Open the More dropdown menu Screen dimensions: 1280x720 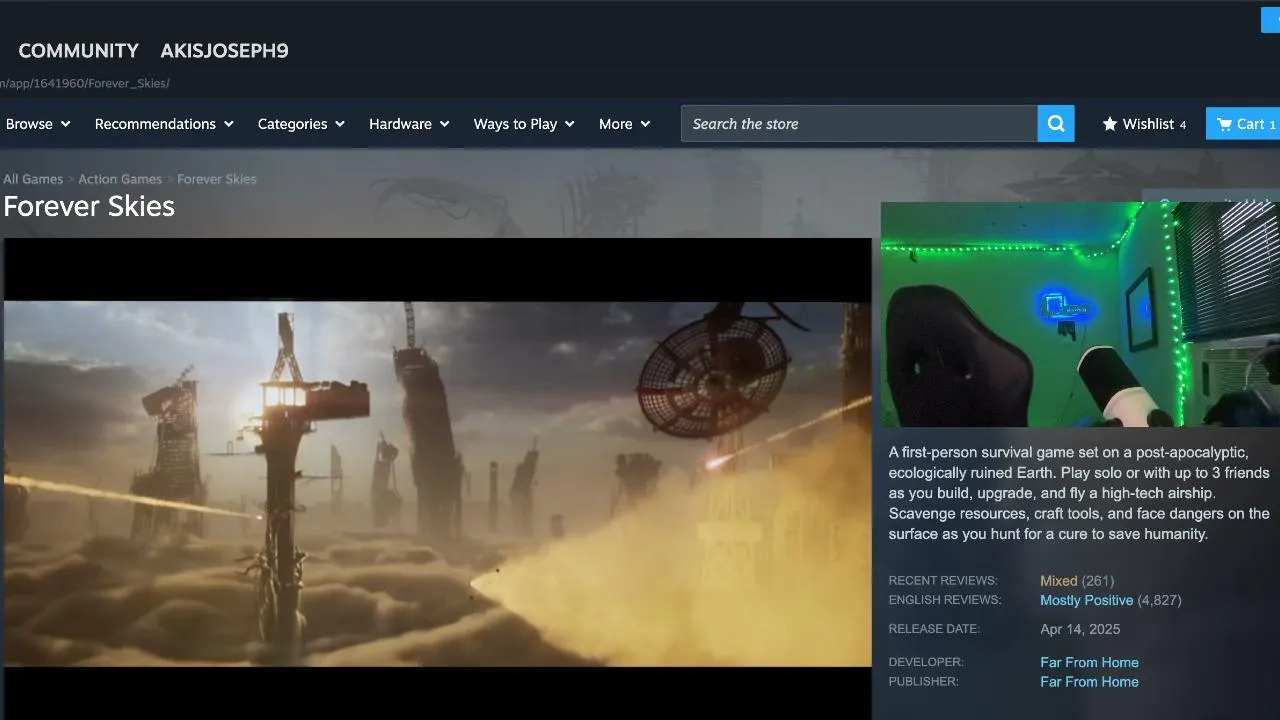[x=625, y=124]
